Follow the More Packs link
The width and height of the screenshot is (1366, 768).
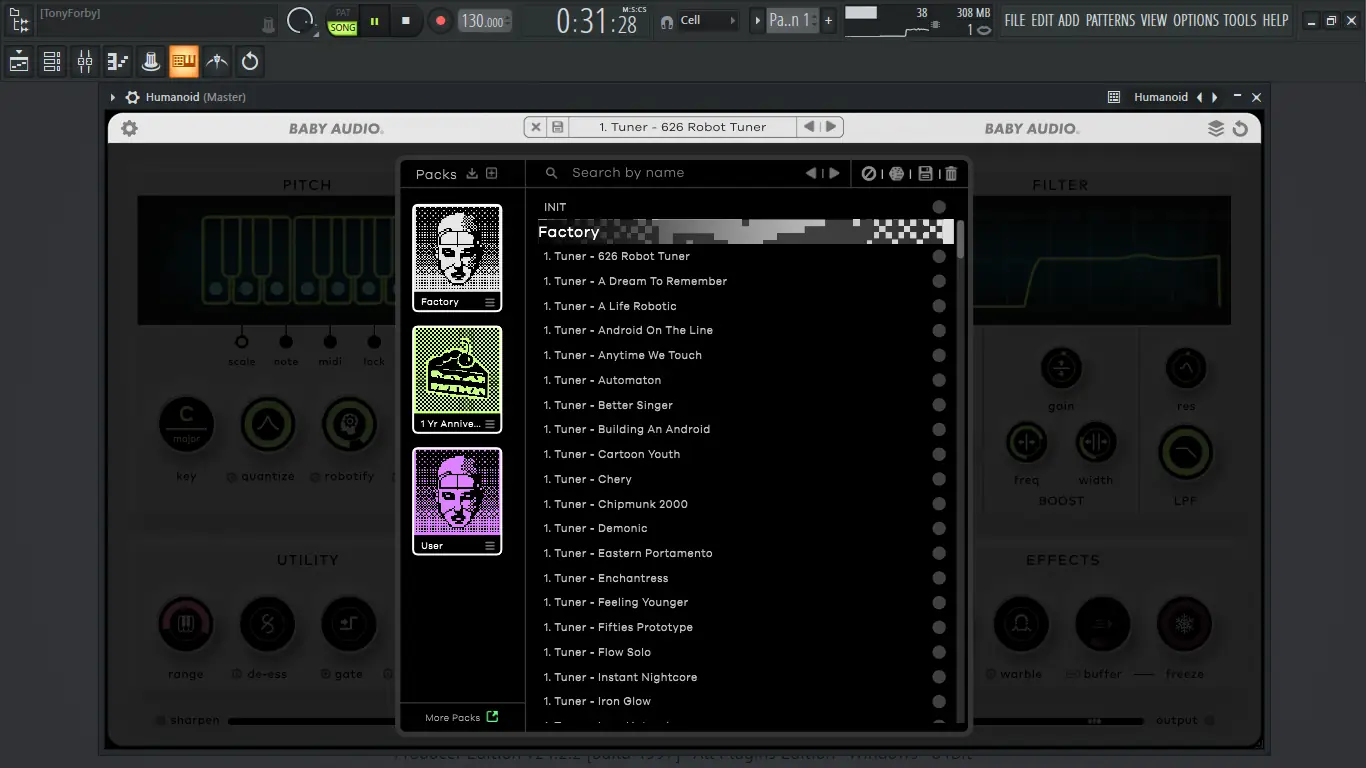pyautogui.click(x=461, y=717)
